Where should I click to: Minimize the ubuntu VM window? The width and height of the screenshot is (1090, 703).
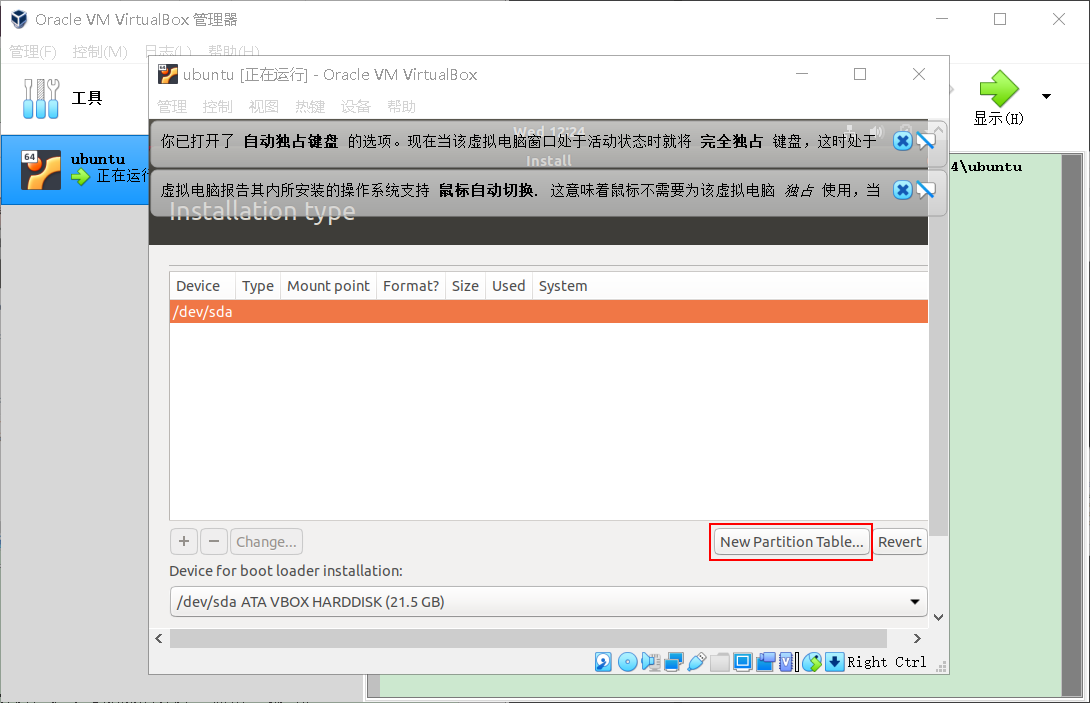[x=802, y=74]
